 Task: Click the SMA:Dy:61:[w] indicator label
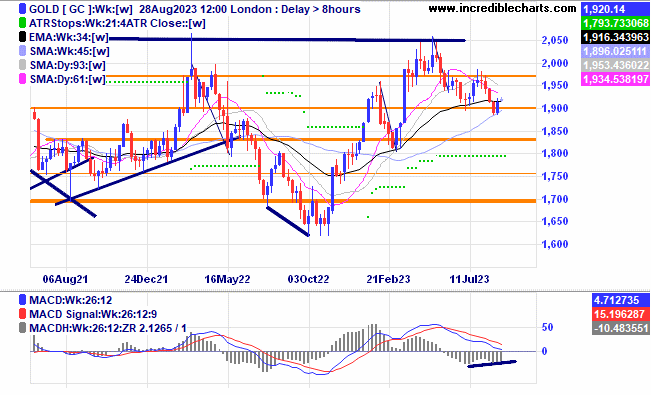point(67,79)
